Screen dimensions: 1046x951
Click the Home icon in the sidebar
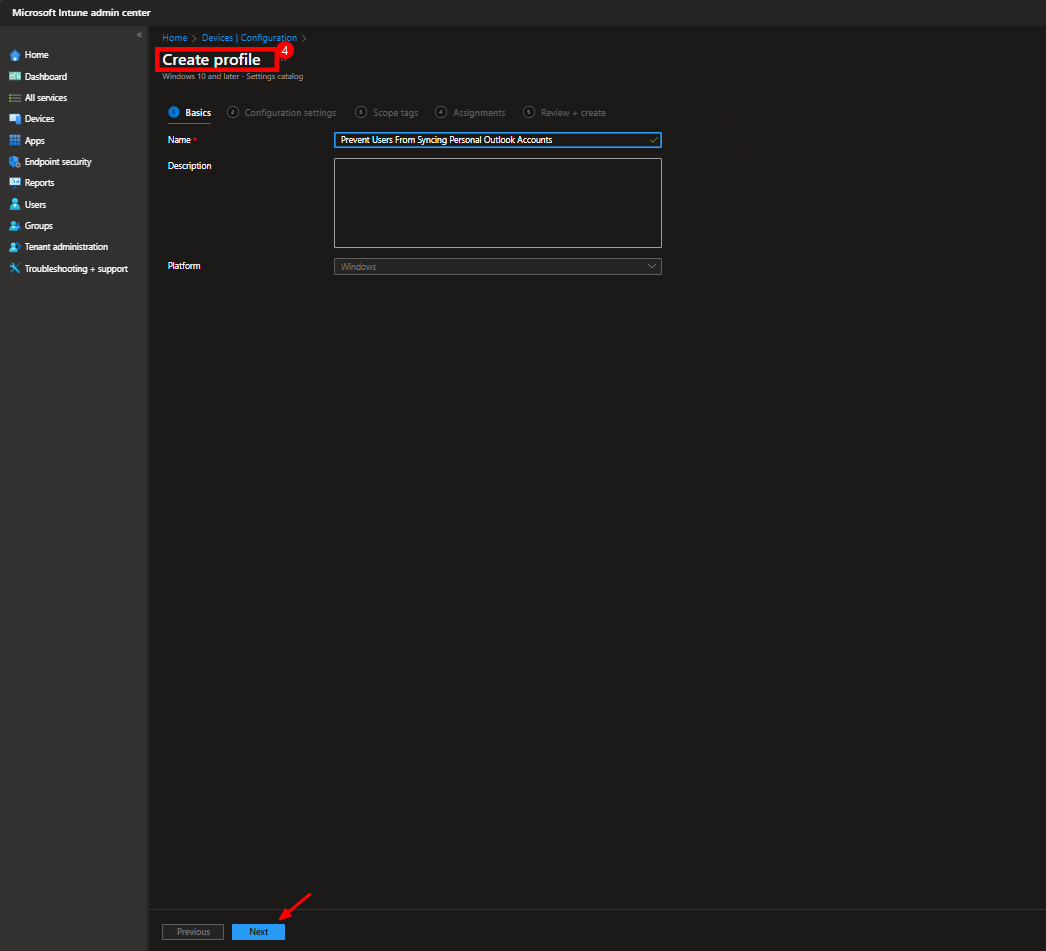click(x=15, y=55)
